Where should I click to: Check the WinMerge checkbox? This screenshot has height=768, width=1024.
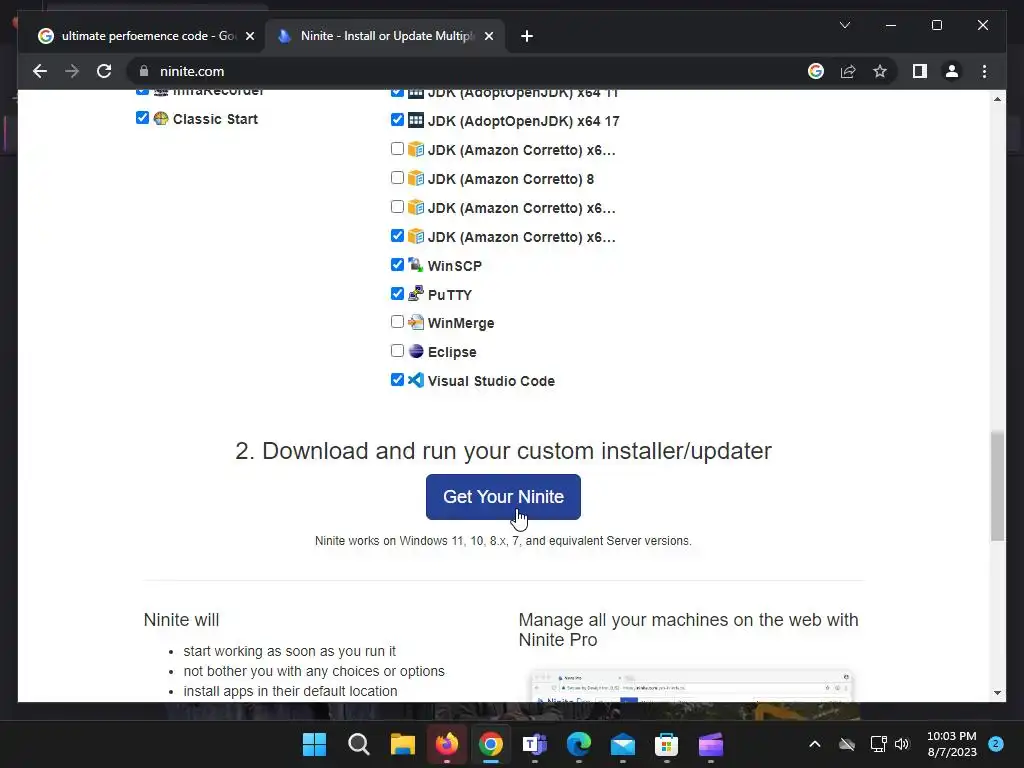click(x=397, y=322)
